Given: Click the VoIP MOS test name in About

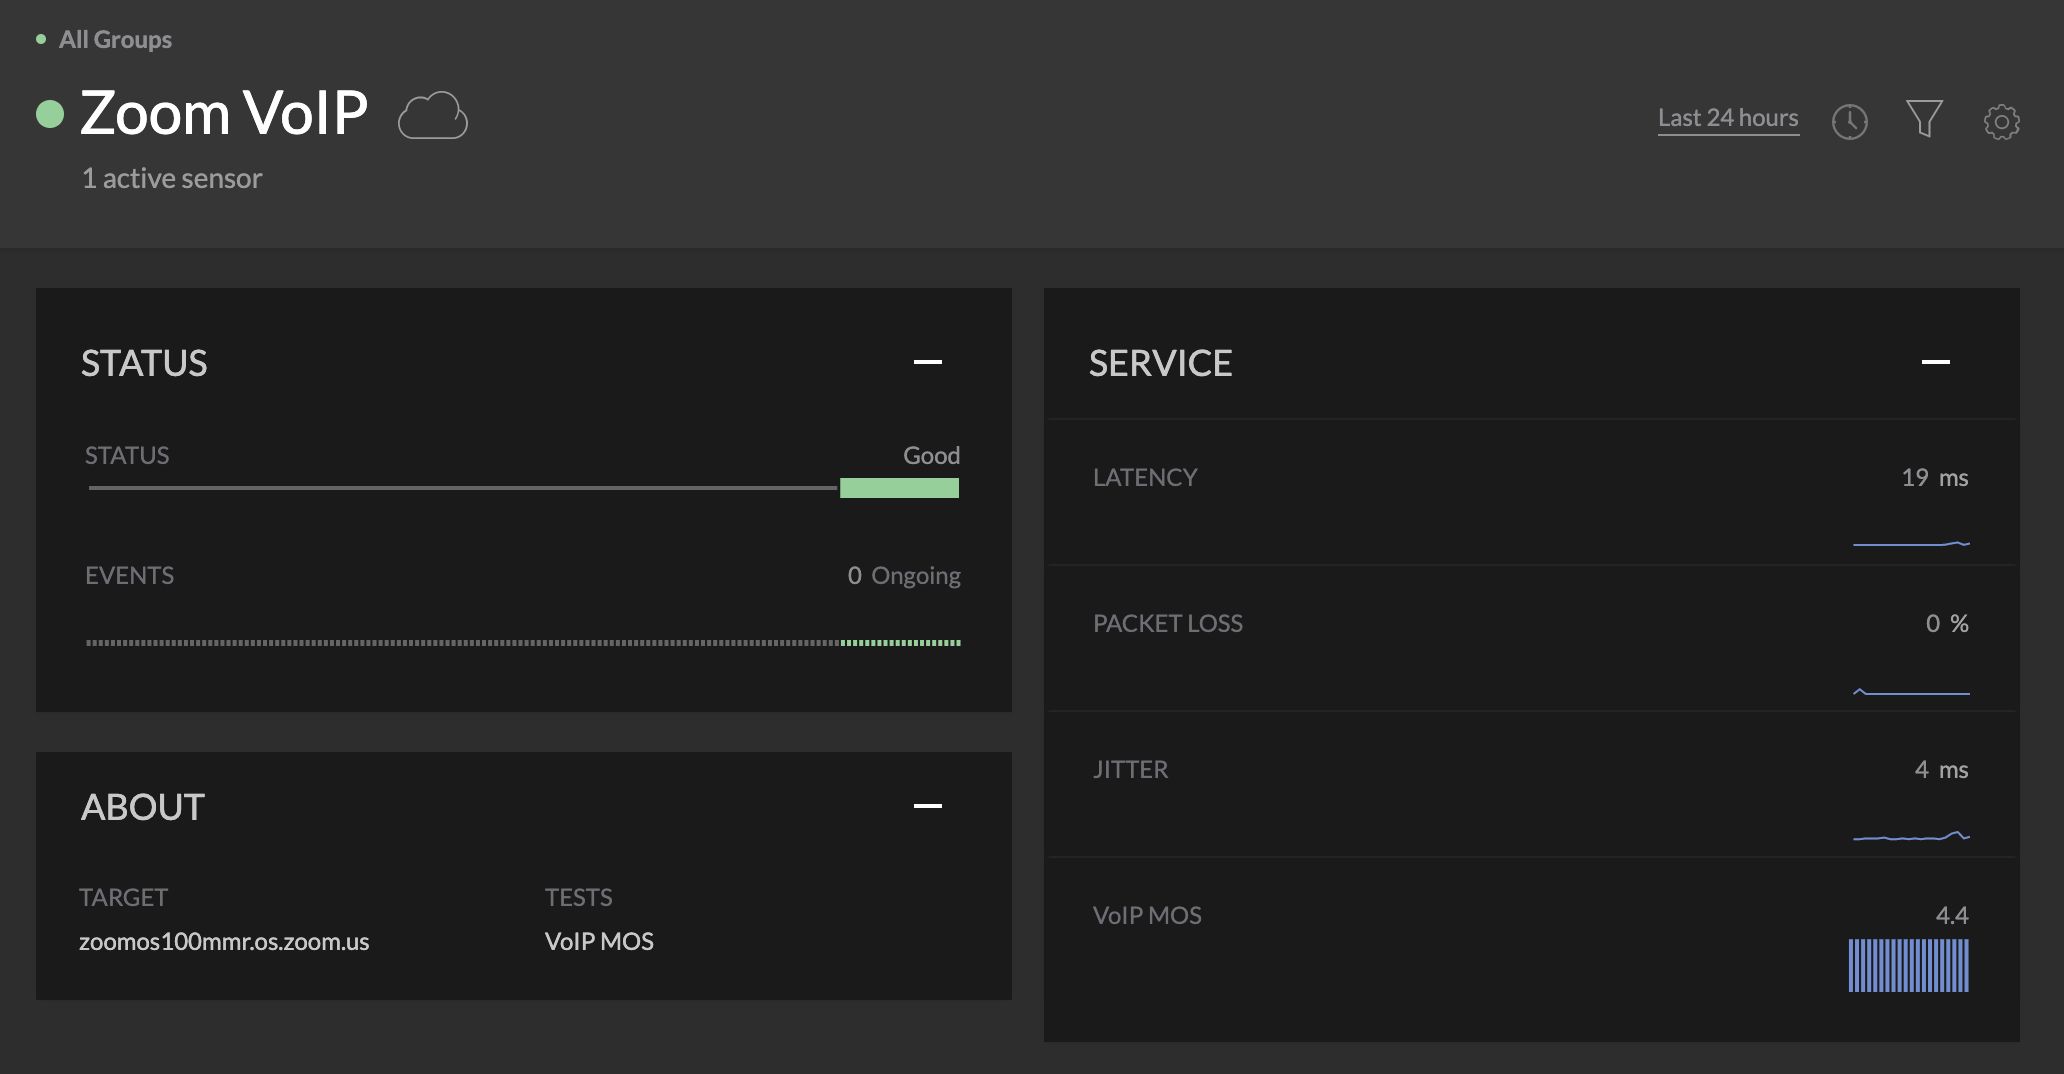Looking at the screenshot, I should (x=599, y=942).
